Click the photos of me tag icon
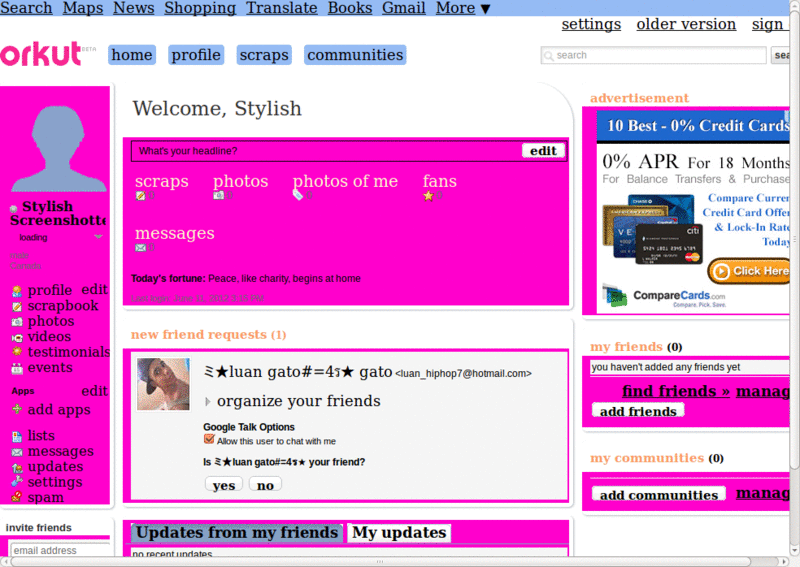The width and height of the screenshot is (800, 567). [298, 194]
